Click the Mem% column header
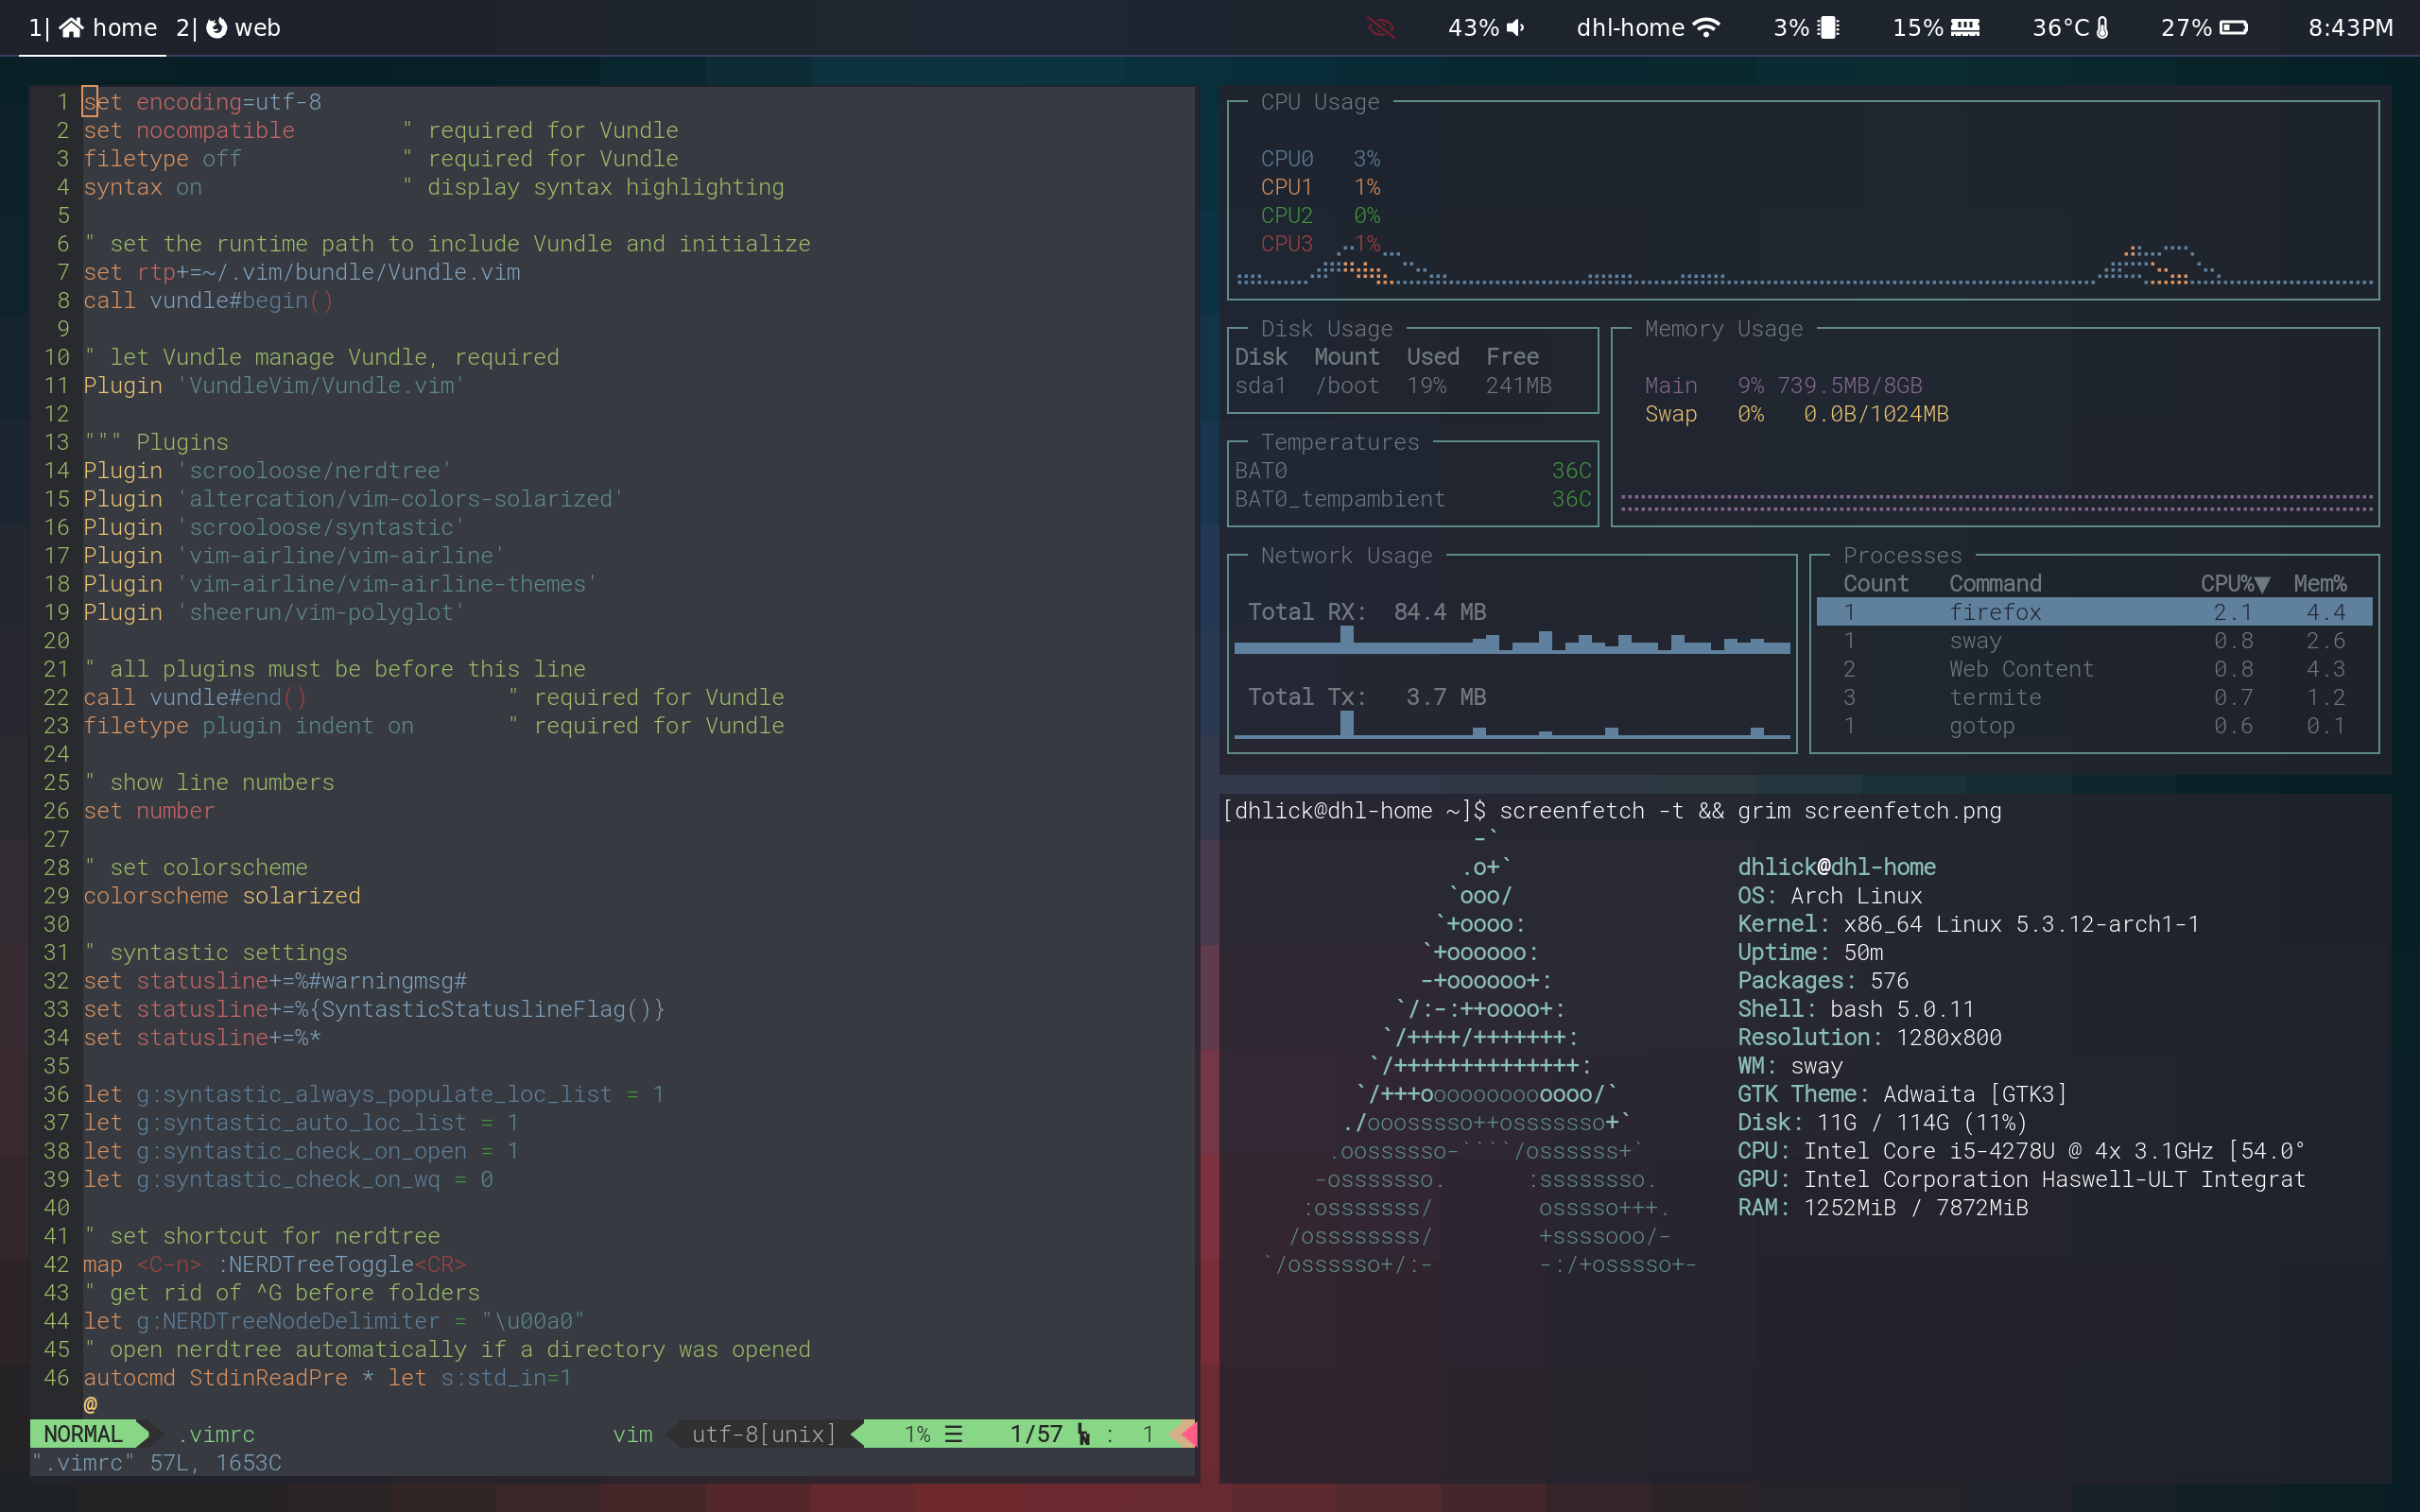2420x1512 pixels. point(2319,584)
